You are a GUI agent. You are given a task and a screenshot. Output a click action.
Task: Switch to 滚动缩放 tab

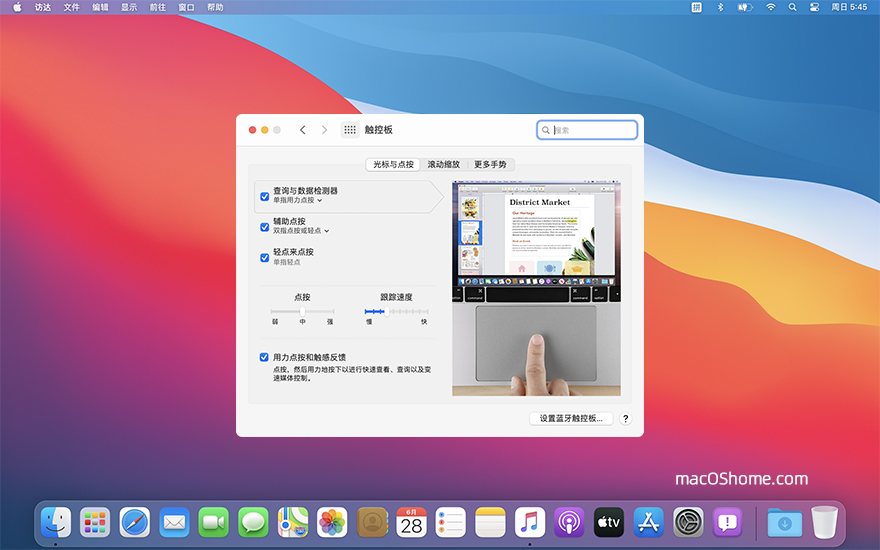(443, 164)
